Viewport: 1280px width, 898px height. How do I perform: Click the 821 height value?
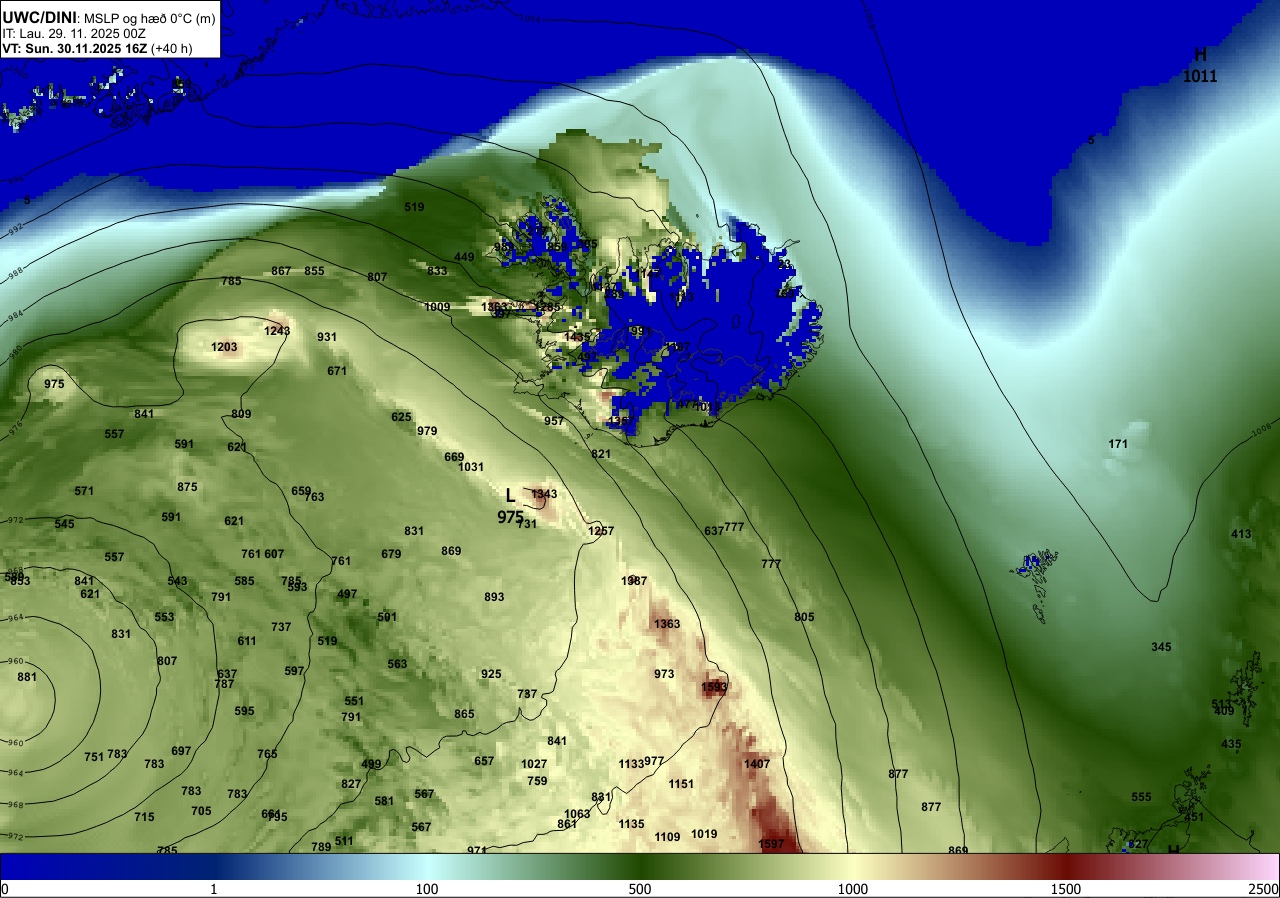601,454
